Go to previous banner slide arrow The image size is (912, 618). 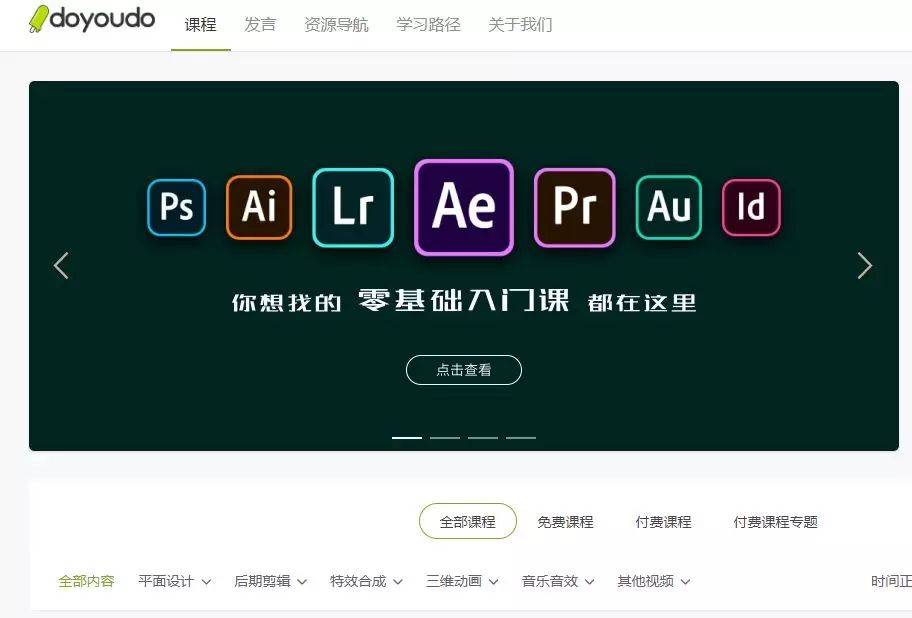click(x=61, y=266)
